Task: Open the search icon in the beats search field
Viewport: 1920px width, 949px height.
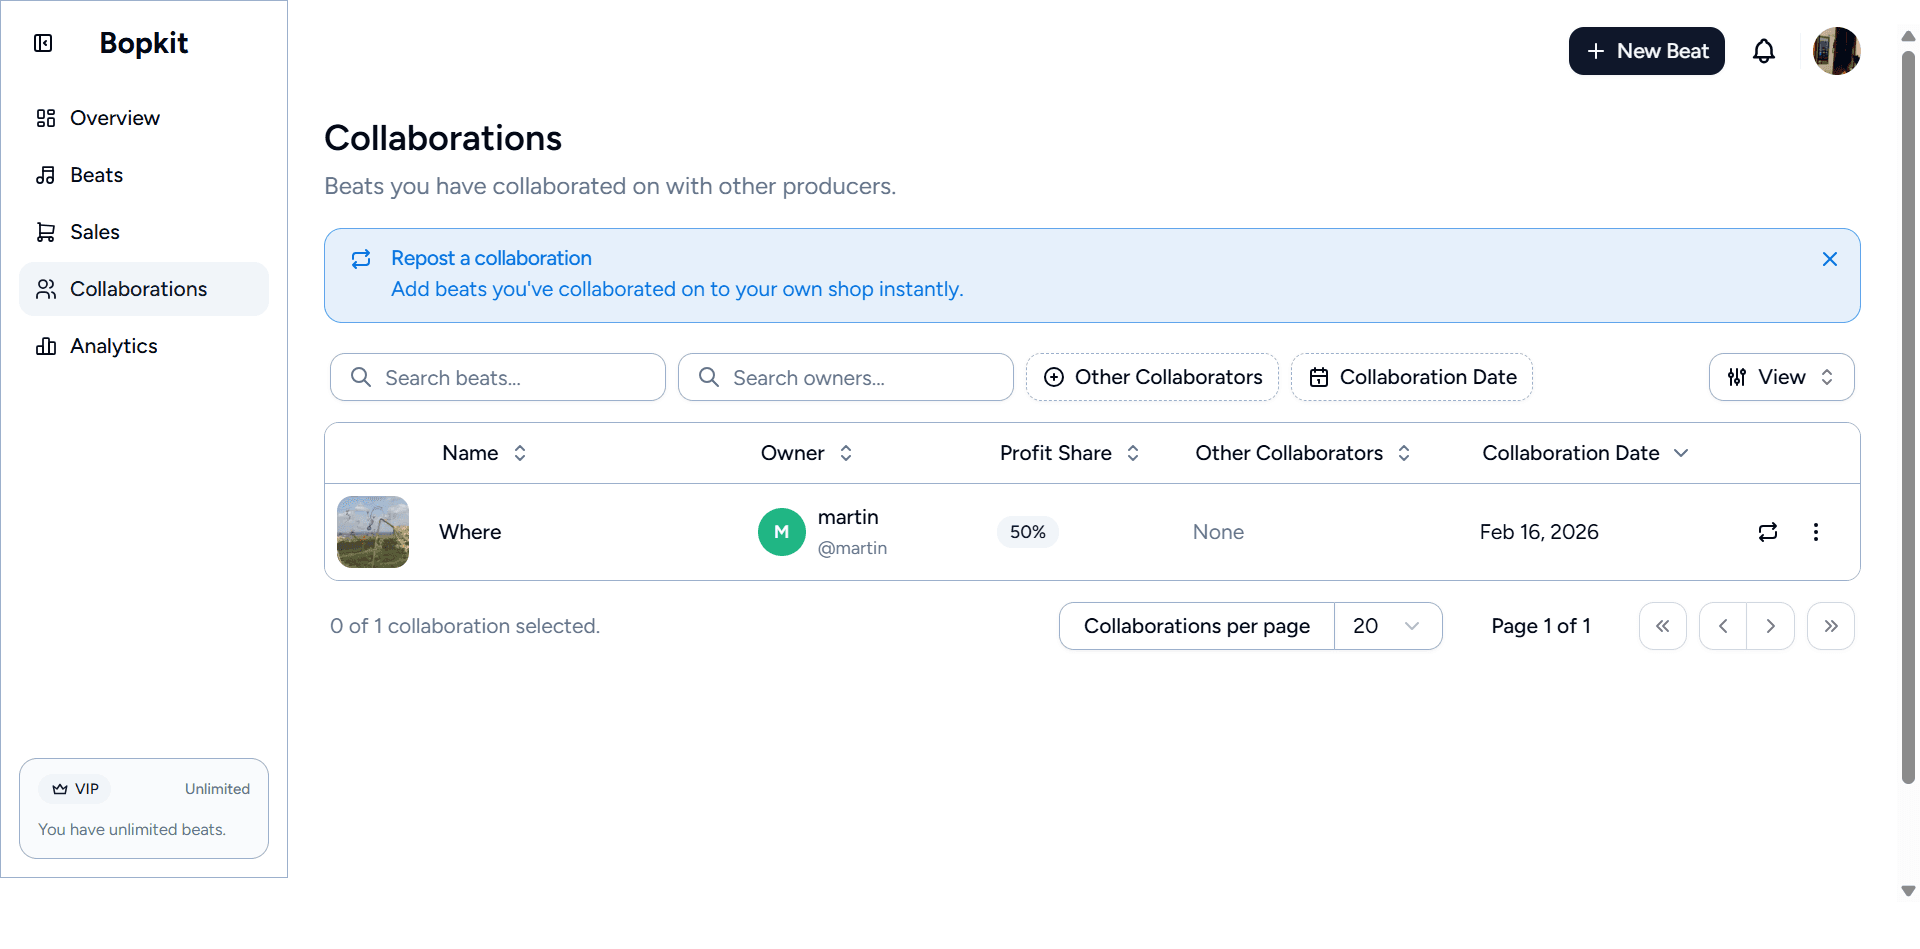Action: click(x=361, y=377)
